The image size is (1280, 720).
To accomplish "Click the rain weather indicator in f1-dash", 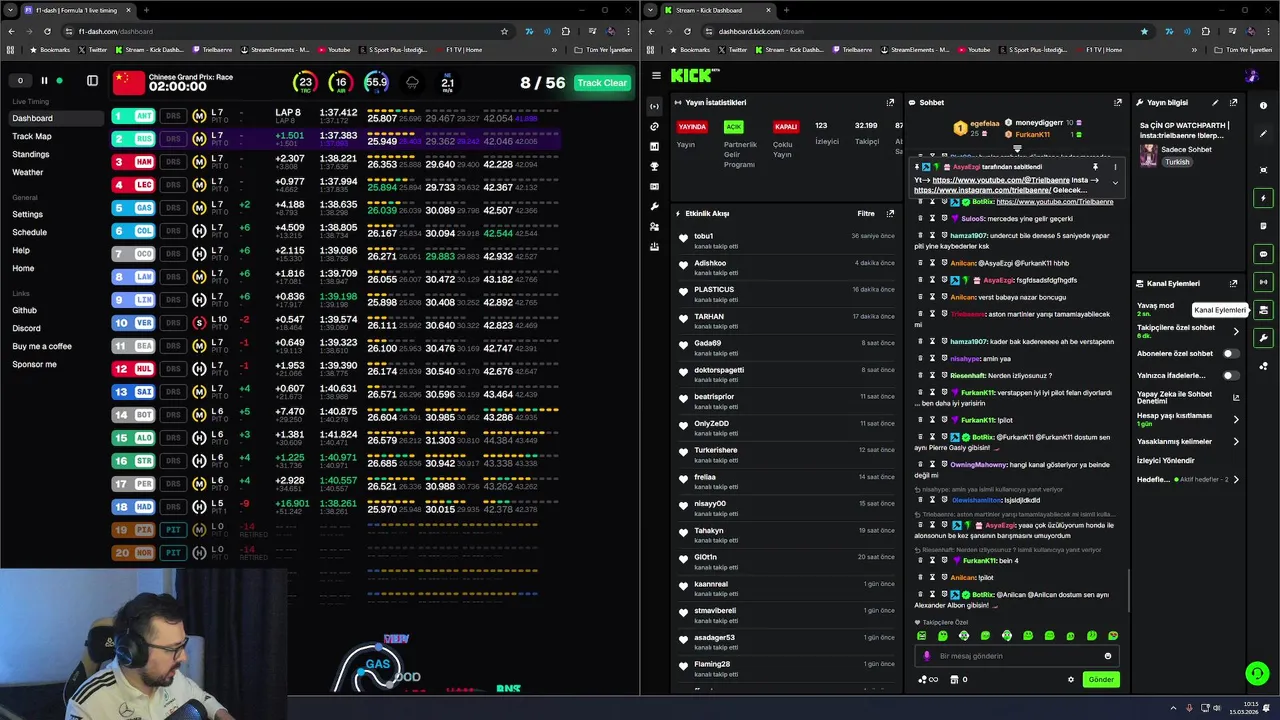I will click(412, 83).
